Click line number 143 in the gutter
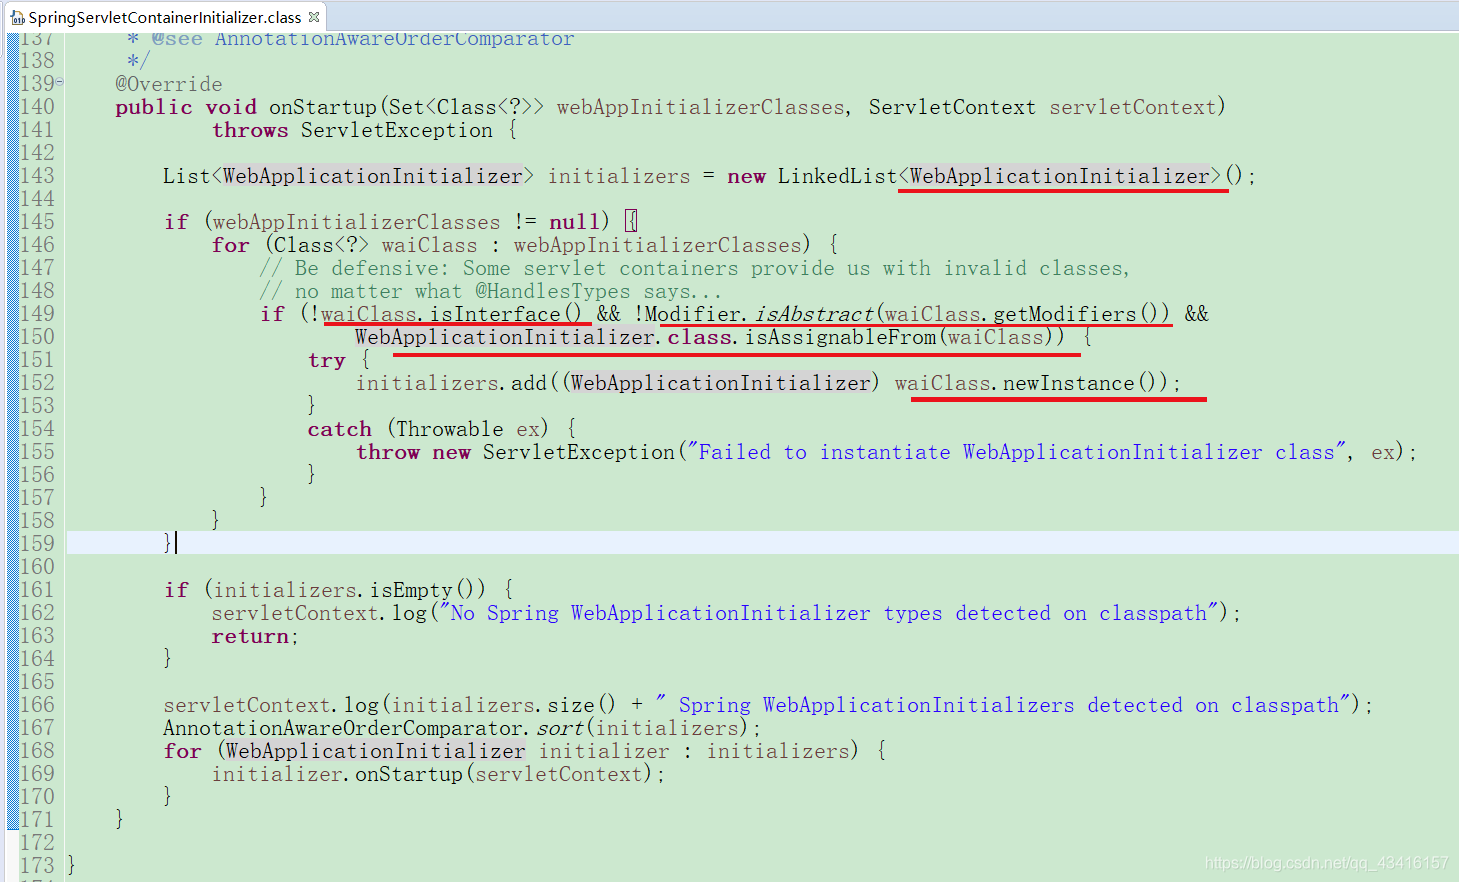 point(37,176)
